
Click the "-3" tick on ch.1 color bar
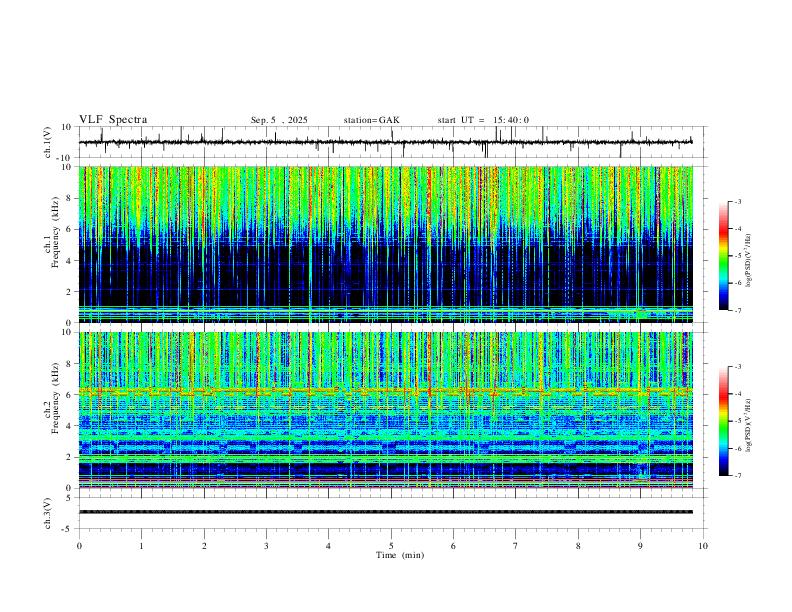coord(737,201)
